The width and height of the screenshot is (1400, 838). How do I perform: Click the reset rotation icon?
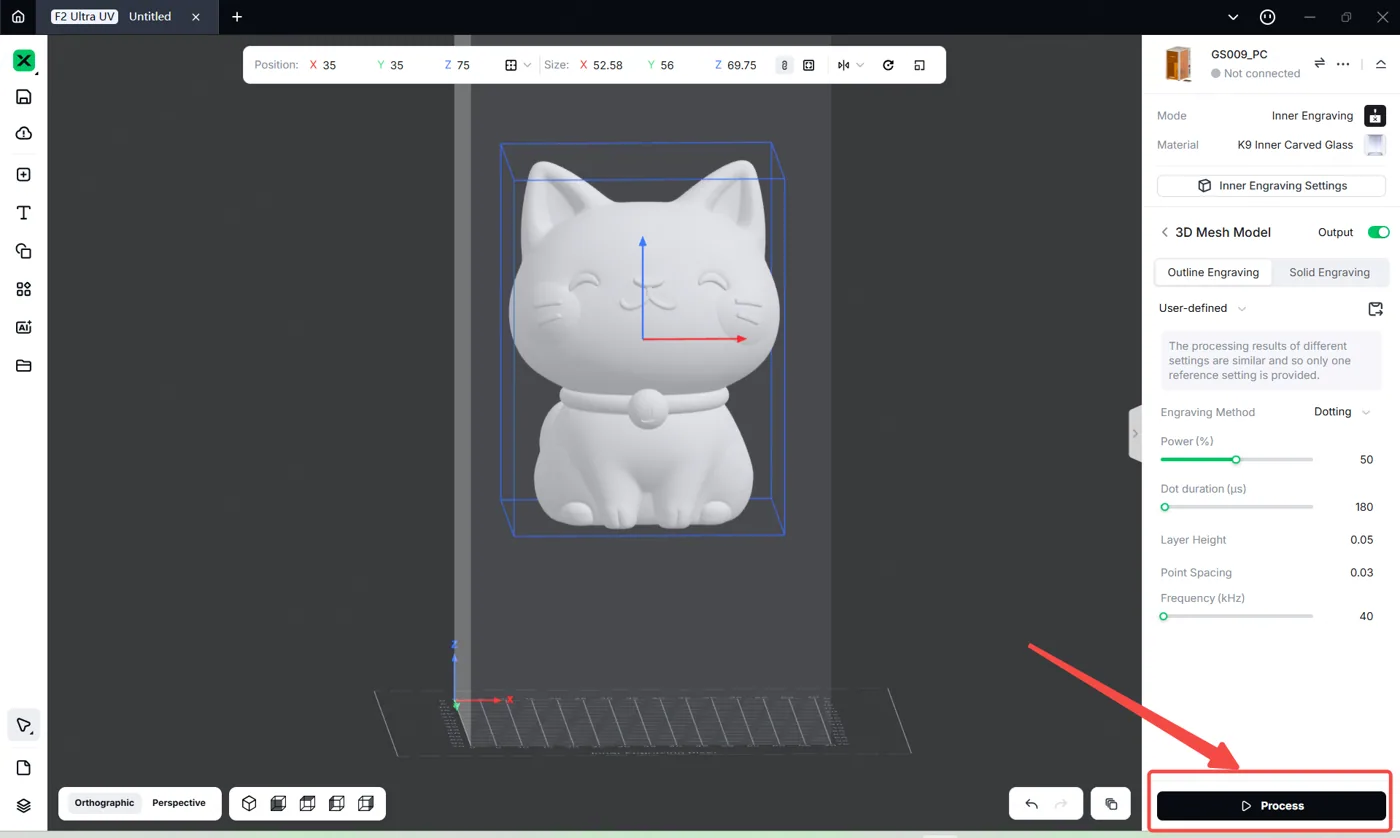tap(888, 65)
